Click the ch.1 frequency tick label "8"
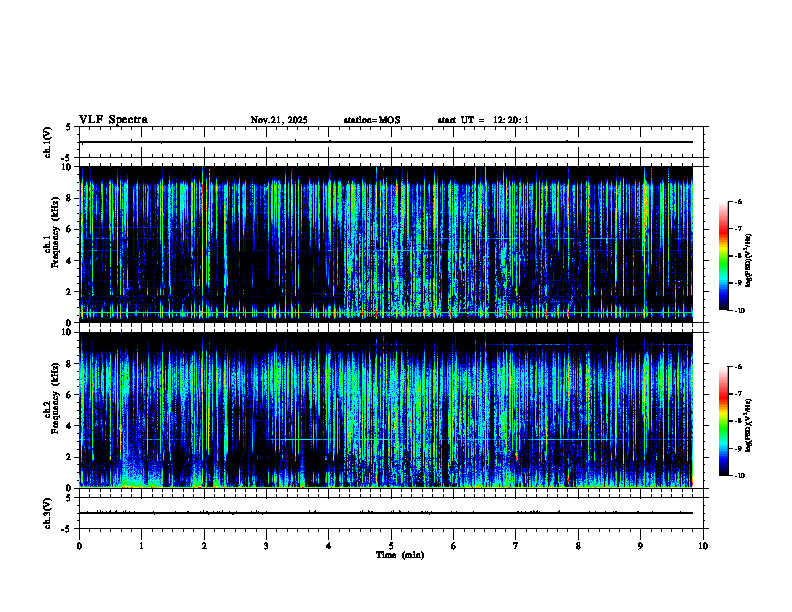The height and width of the screenshot is (612, 792). pyautogui.click(x=70, y=198)
